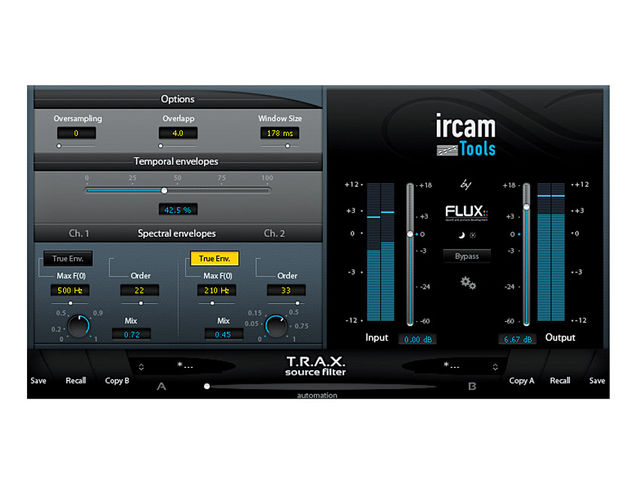Recall preset slot A
Screen dimensions: 640x480
point(76,380)
